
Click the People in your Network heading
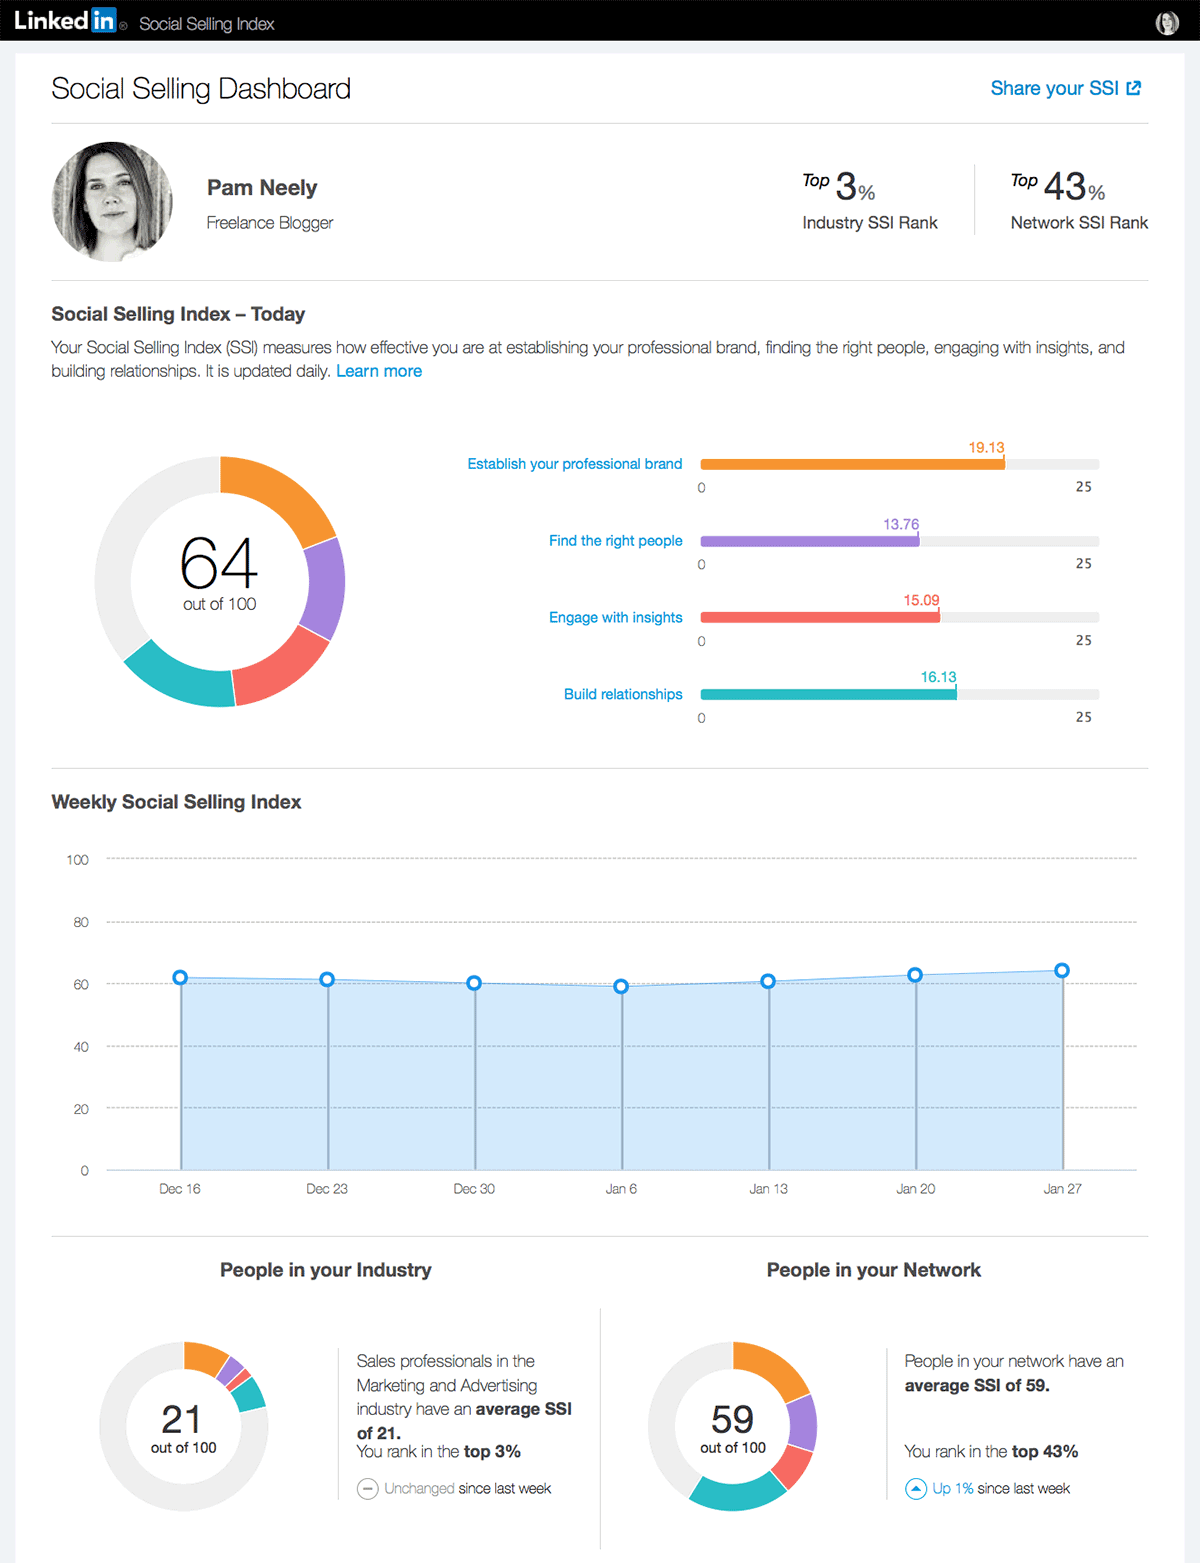(x=874, y=1270)
